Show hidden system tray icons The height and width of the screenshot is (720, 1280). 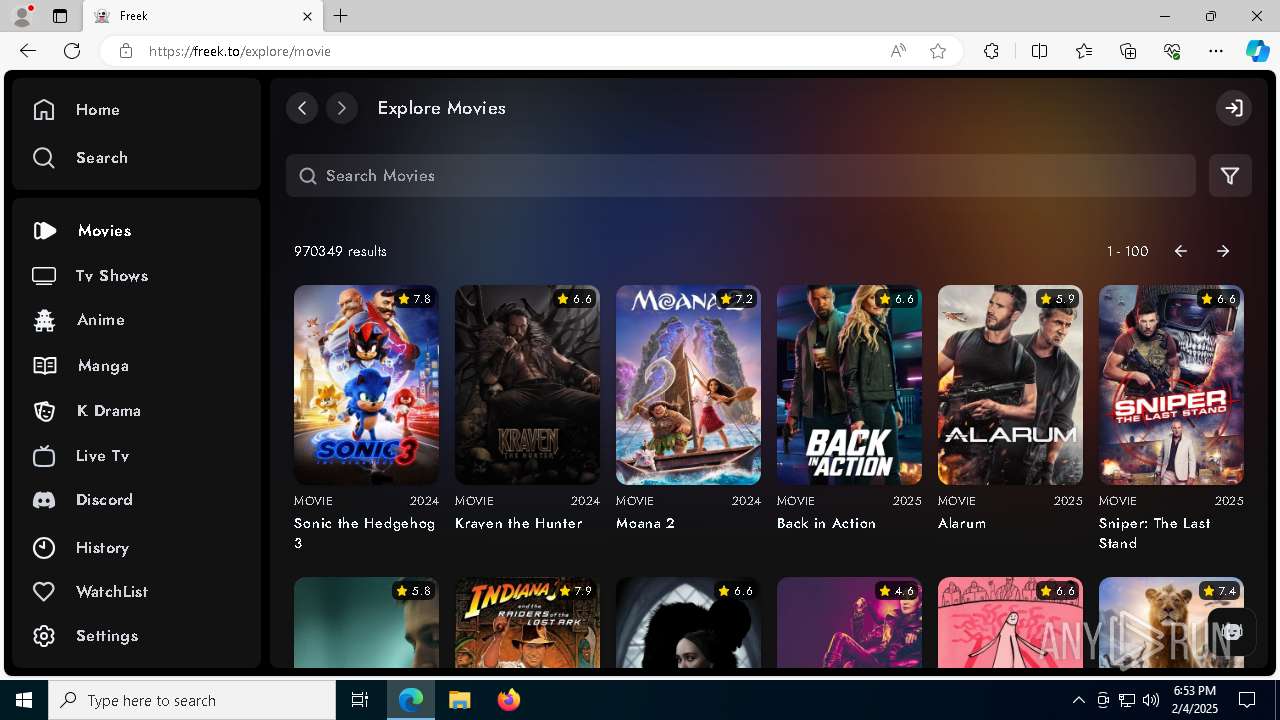(x=1078, y=700)
